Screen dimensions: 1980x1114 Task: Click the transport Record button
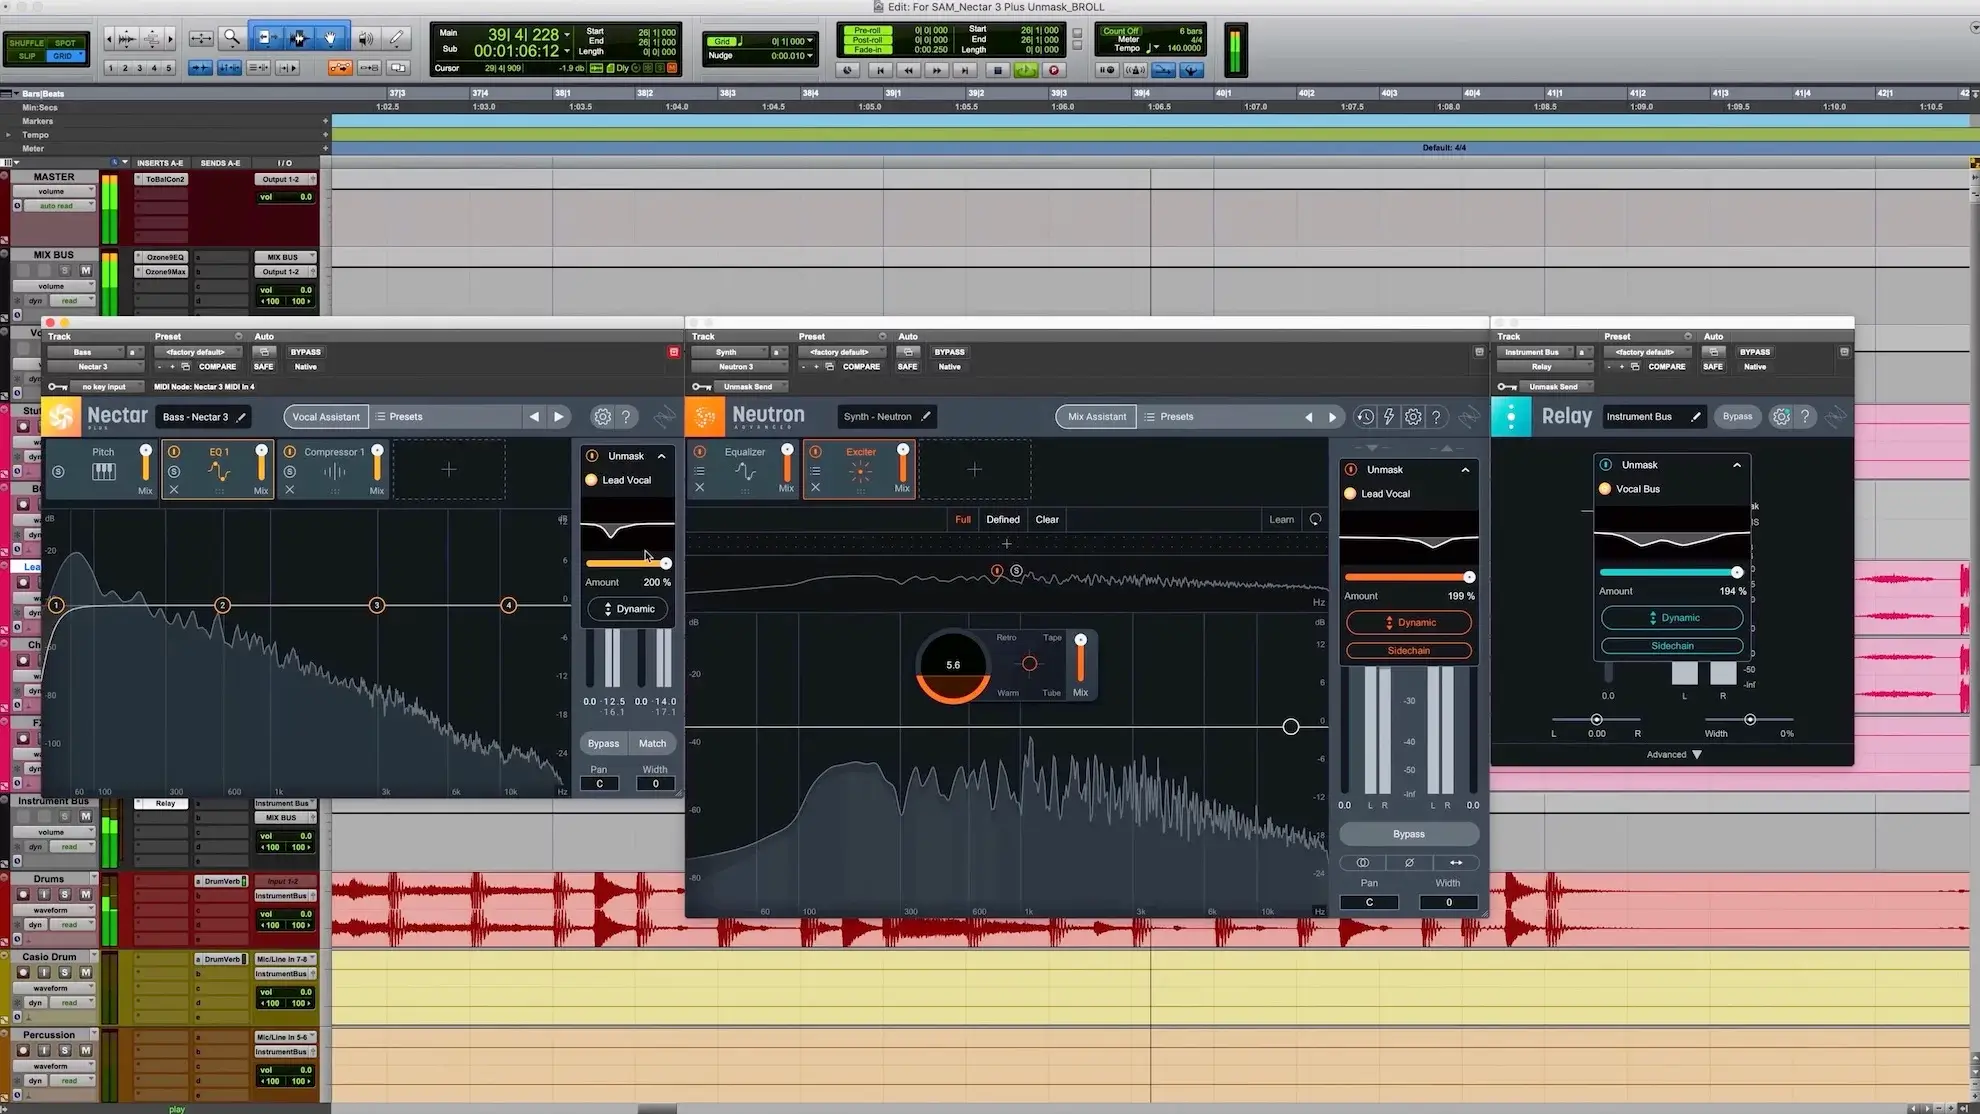pos(1053,70)
